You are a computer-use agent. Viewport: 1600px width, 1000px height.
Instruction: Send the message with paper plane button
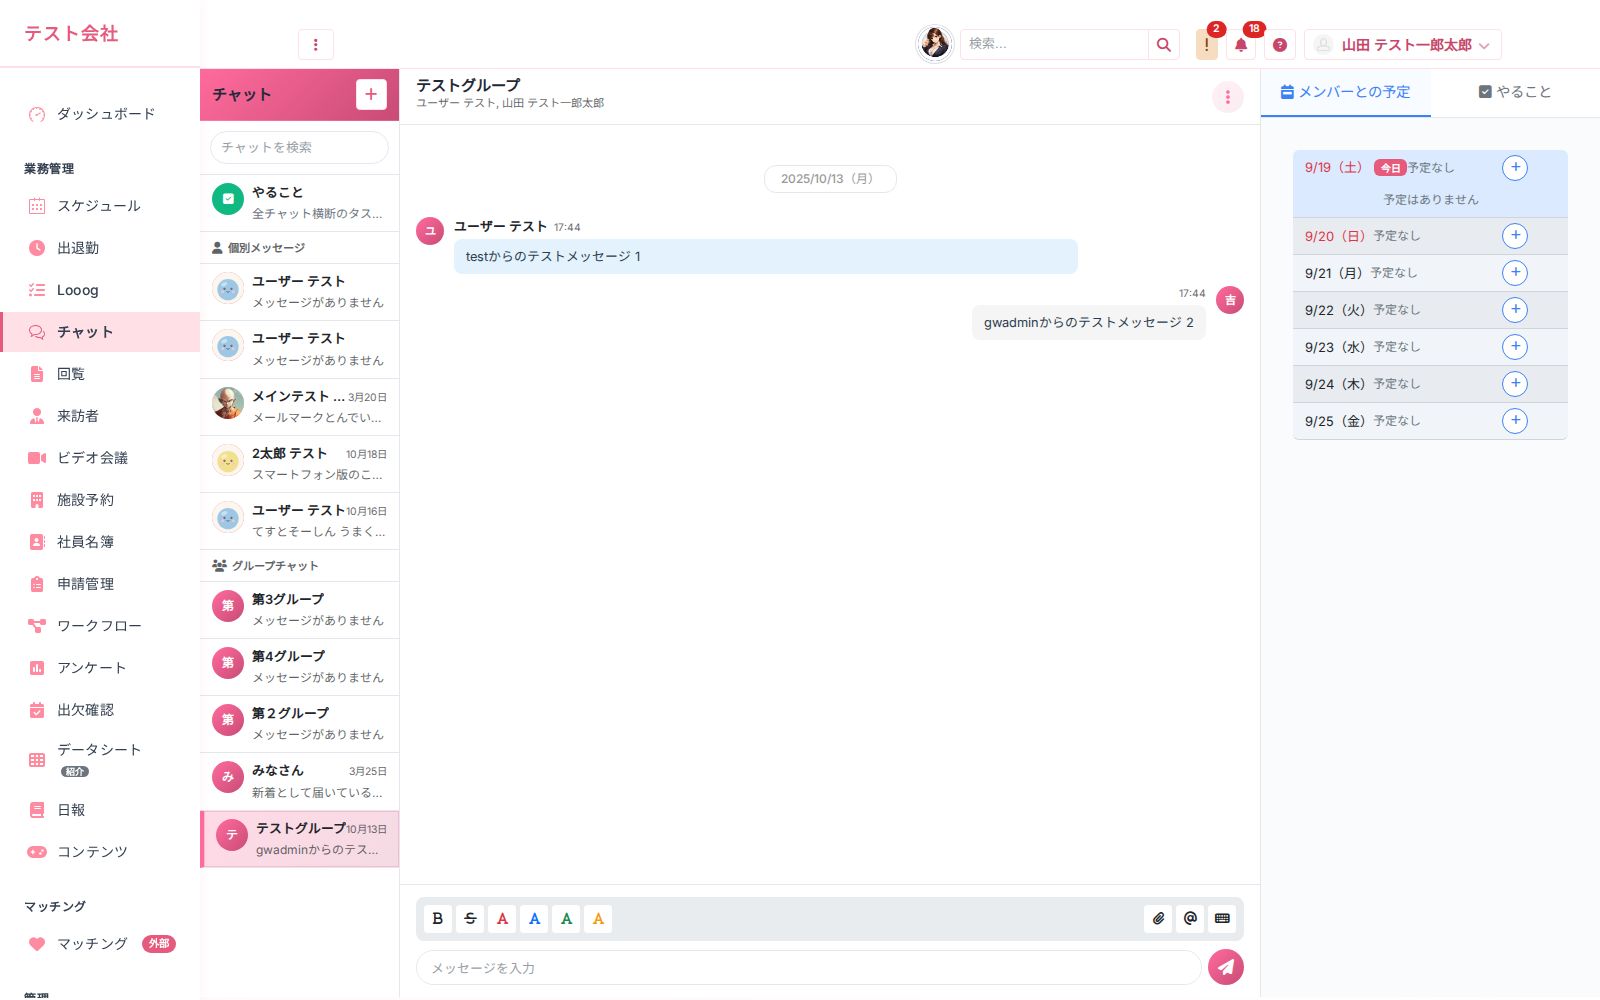pos(1226,967)
